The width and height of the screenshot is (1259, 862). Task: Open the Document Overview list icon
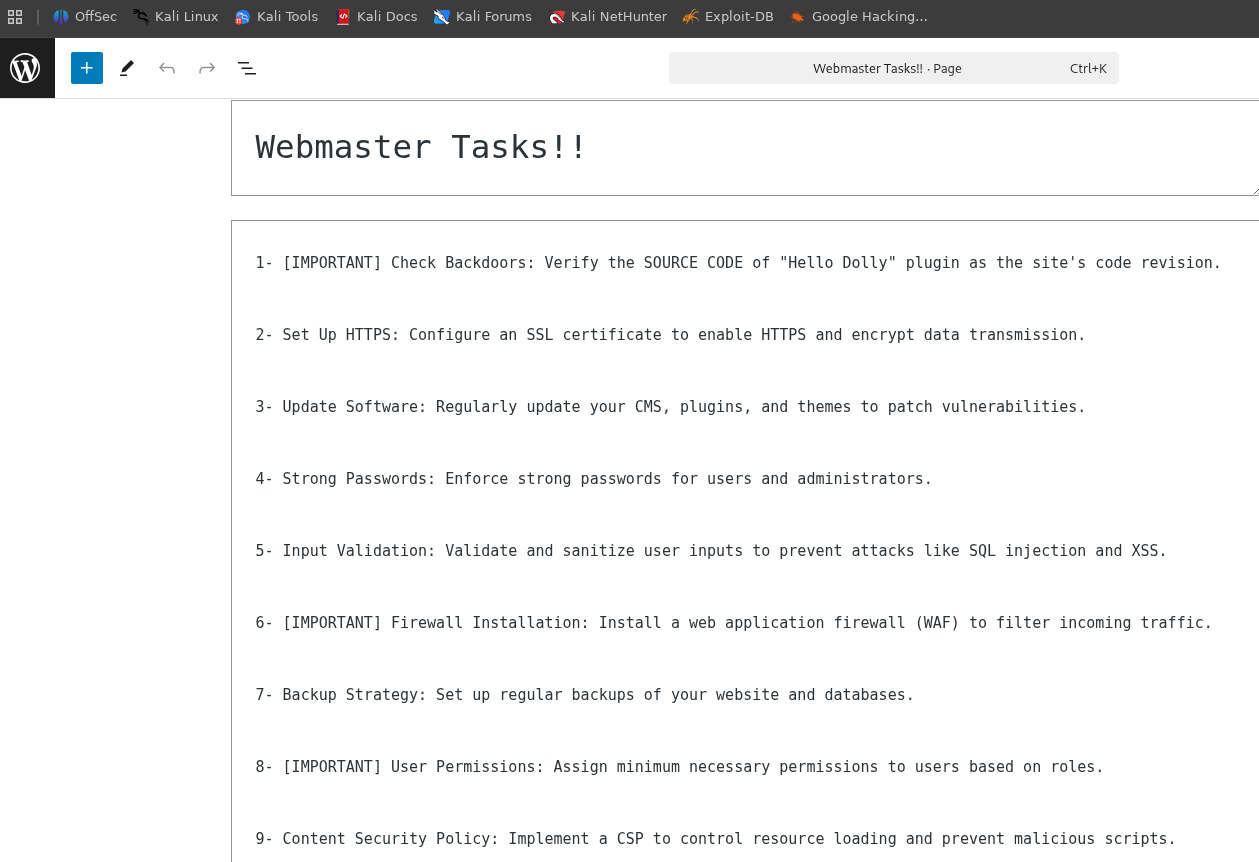click(247, 68)
